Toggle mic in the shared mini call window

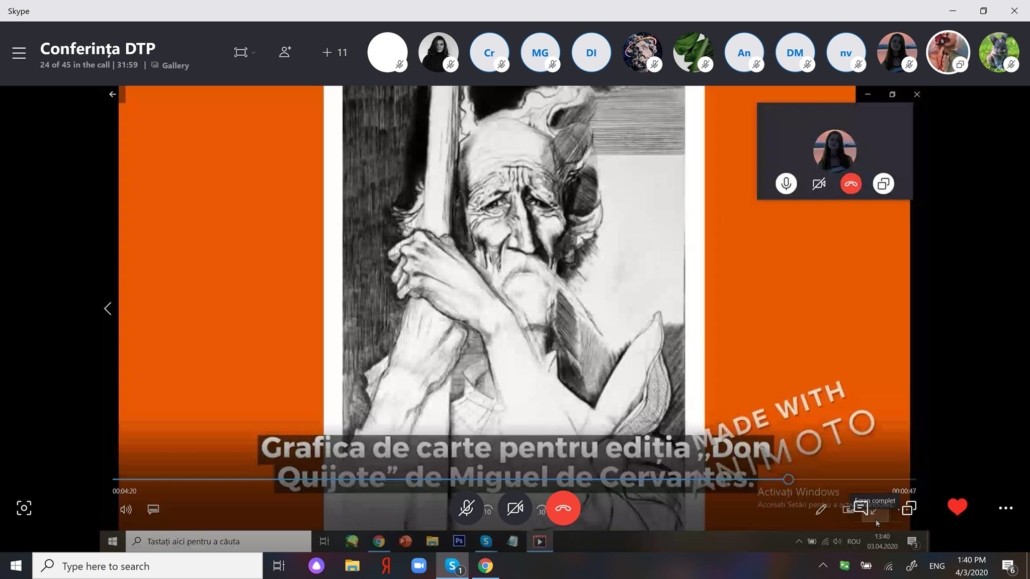786,184
